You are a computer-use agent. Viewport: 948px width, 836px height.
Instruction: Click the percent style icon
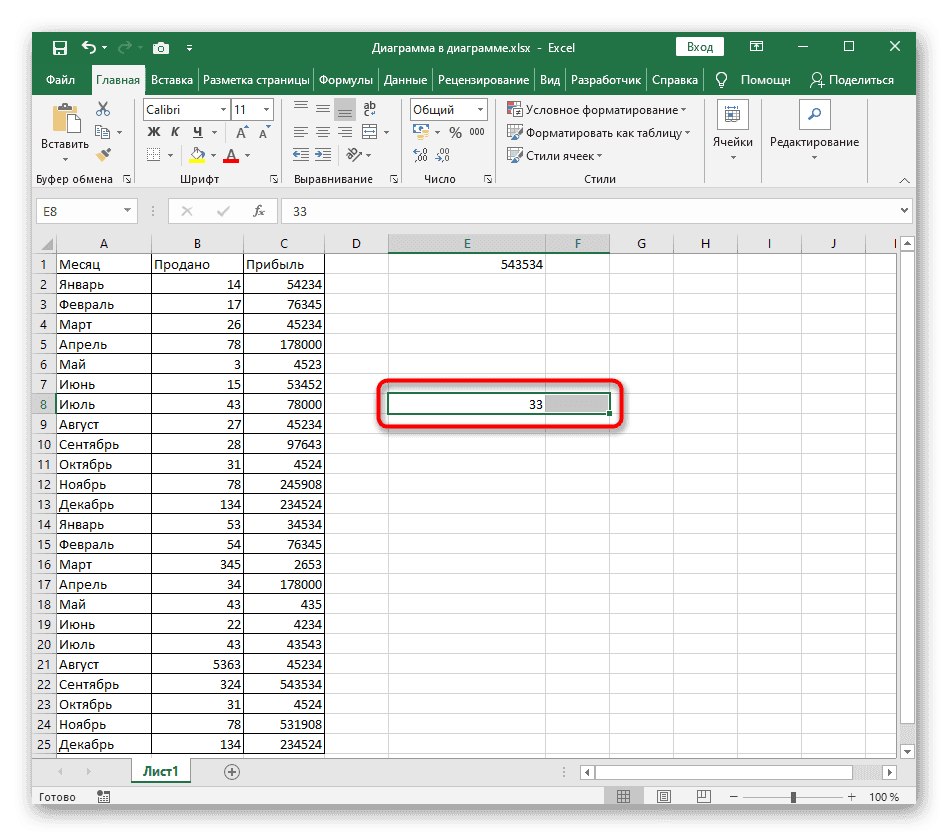[455, 132]
